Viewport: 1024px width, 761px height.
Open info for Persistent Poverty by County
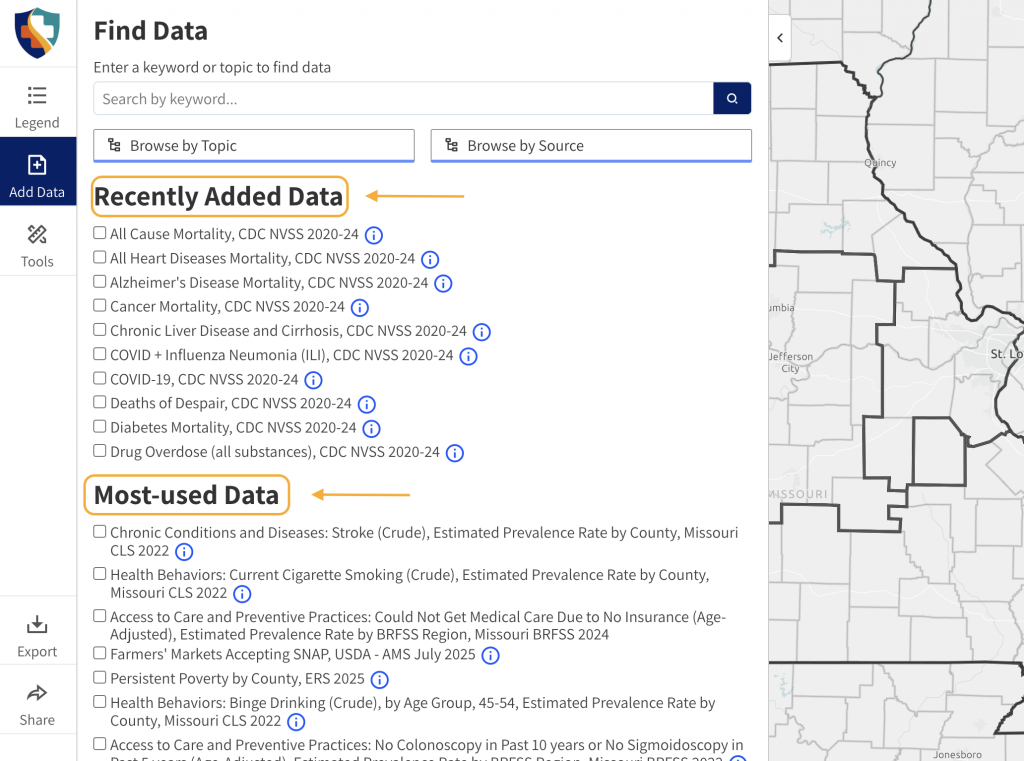click(380, 680)
